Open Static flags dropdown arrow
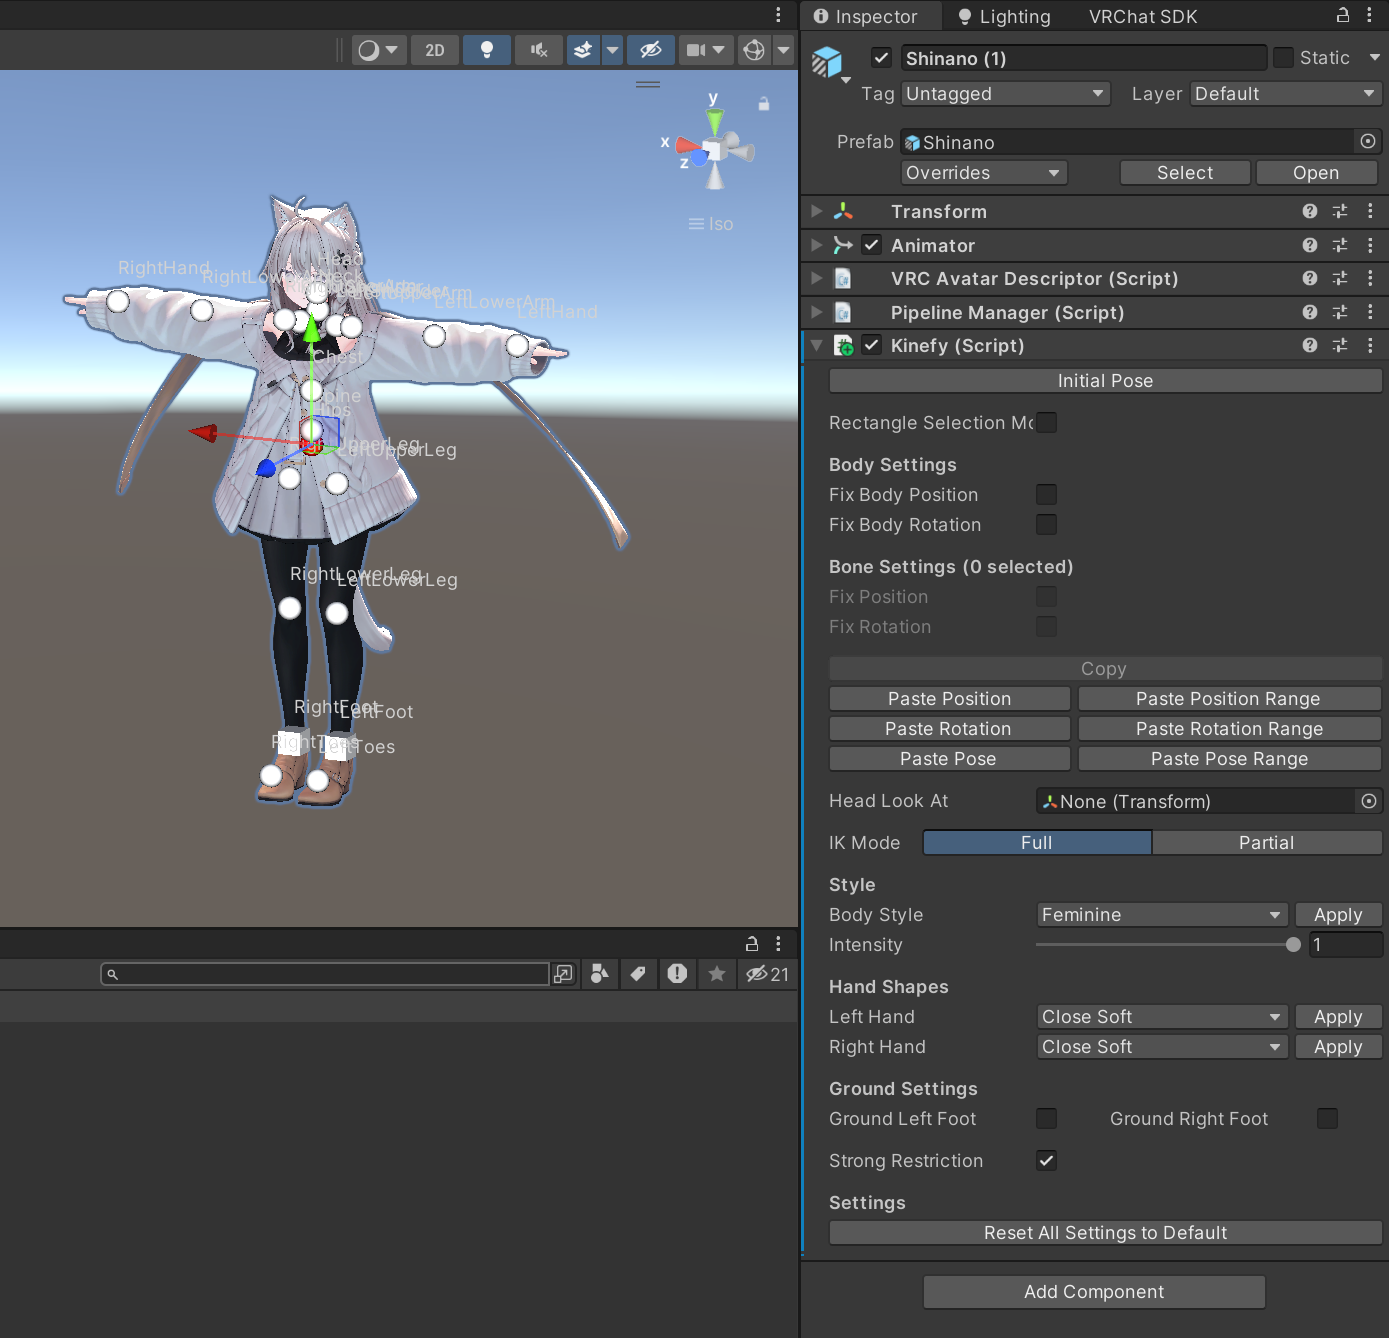 click(x=1375, y=58)
